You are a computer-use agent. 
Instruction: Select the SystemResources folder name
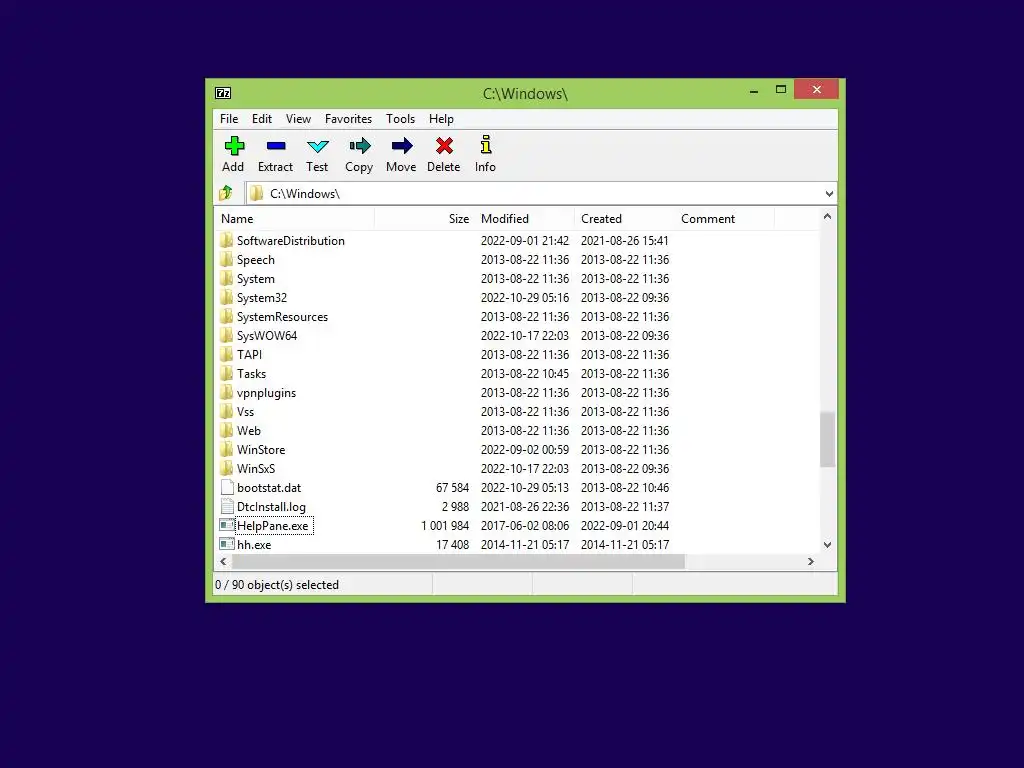point(282,317)
